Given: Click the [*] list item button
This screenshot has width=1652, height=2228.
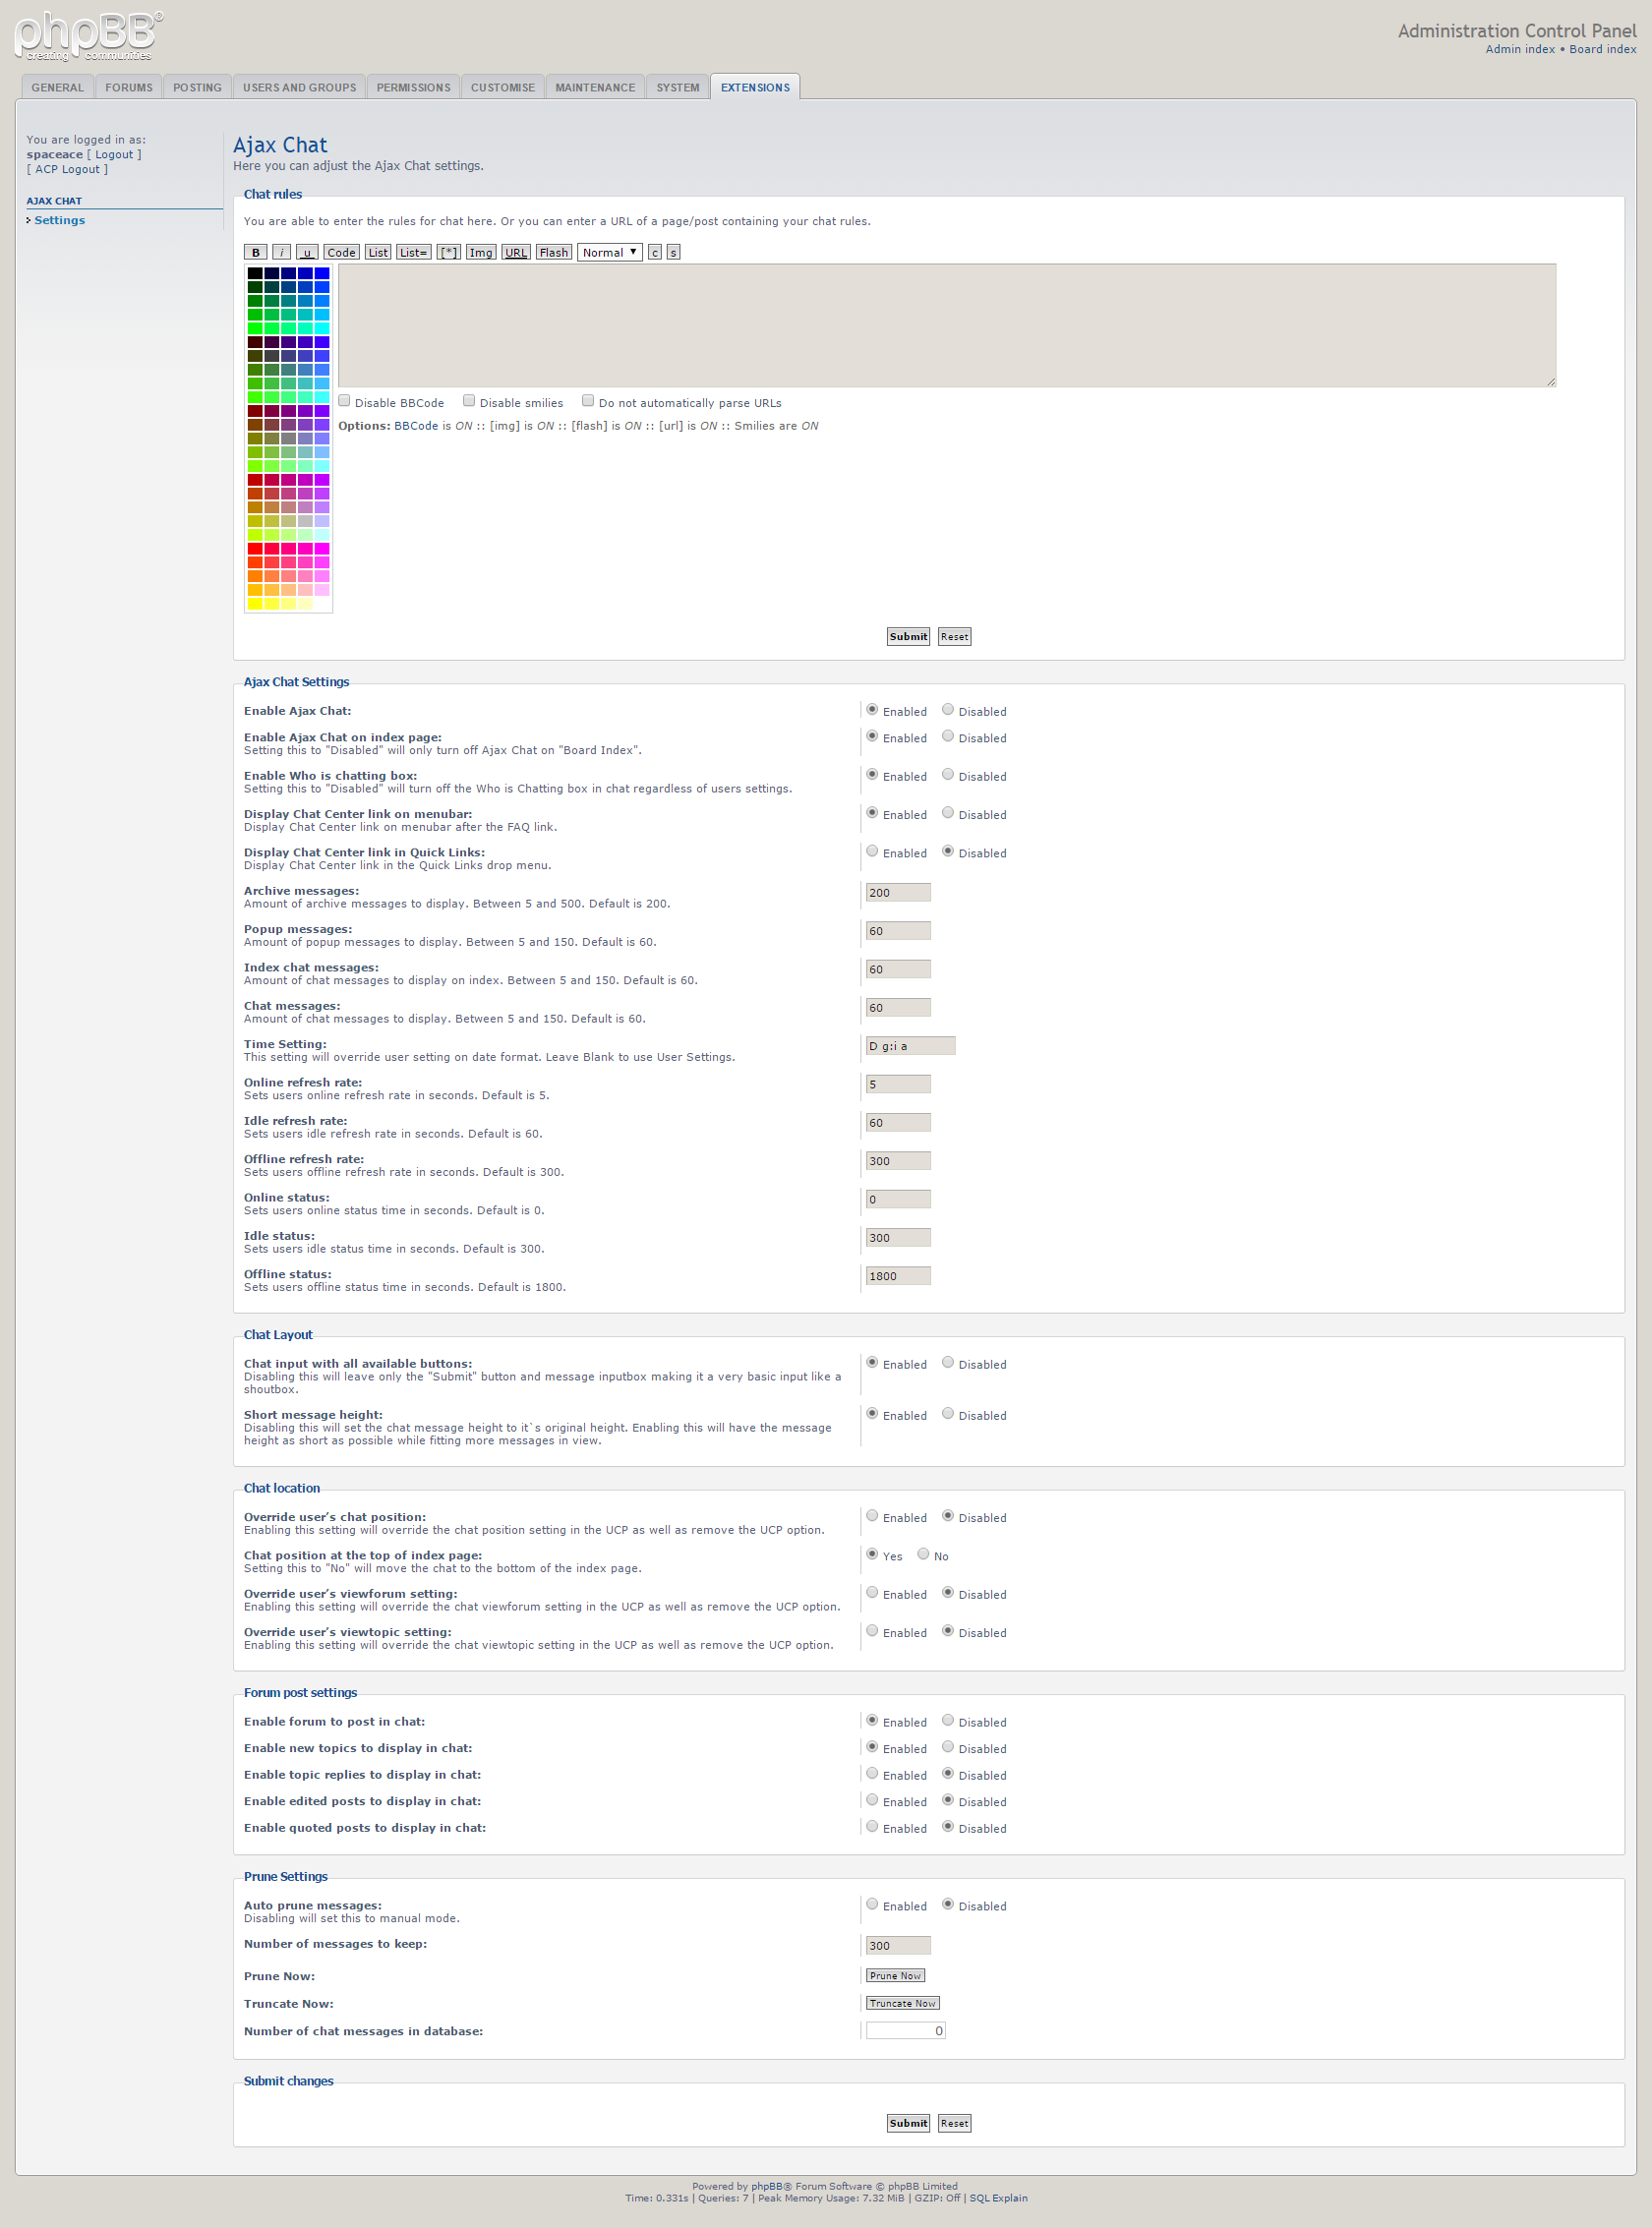Looking at the screenshot, I should click(x=449, y=252).
